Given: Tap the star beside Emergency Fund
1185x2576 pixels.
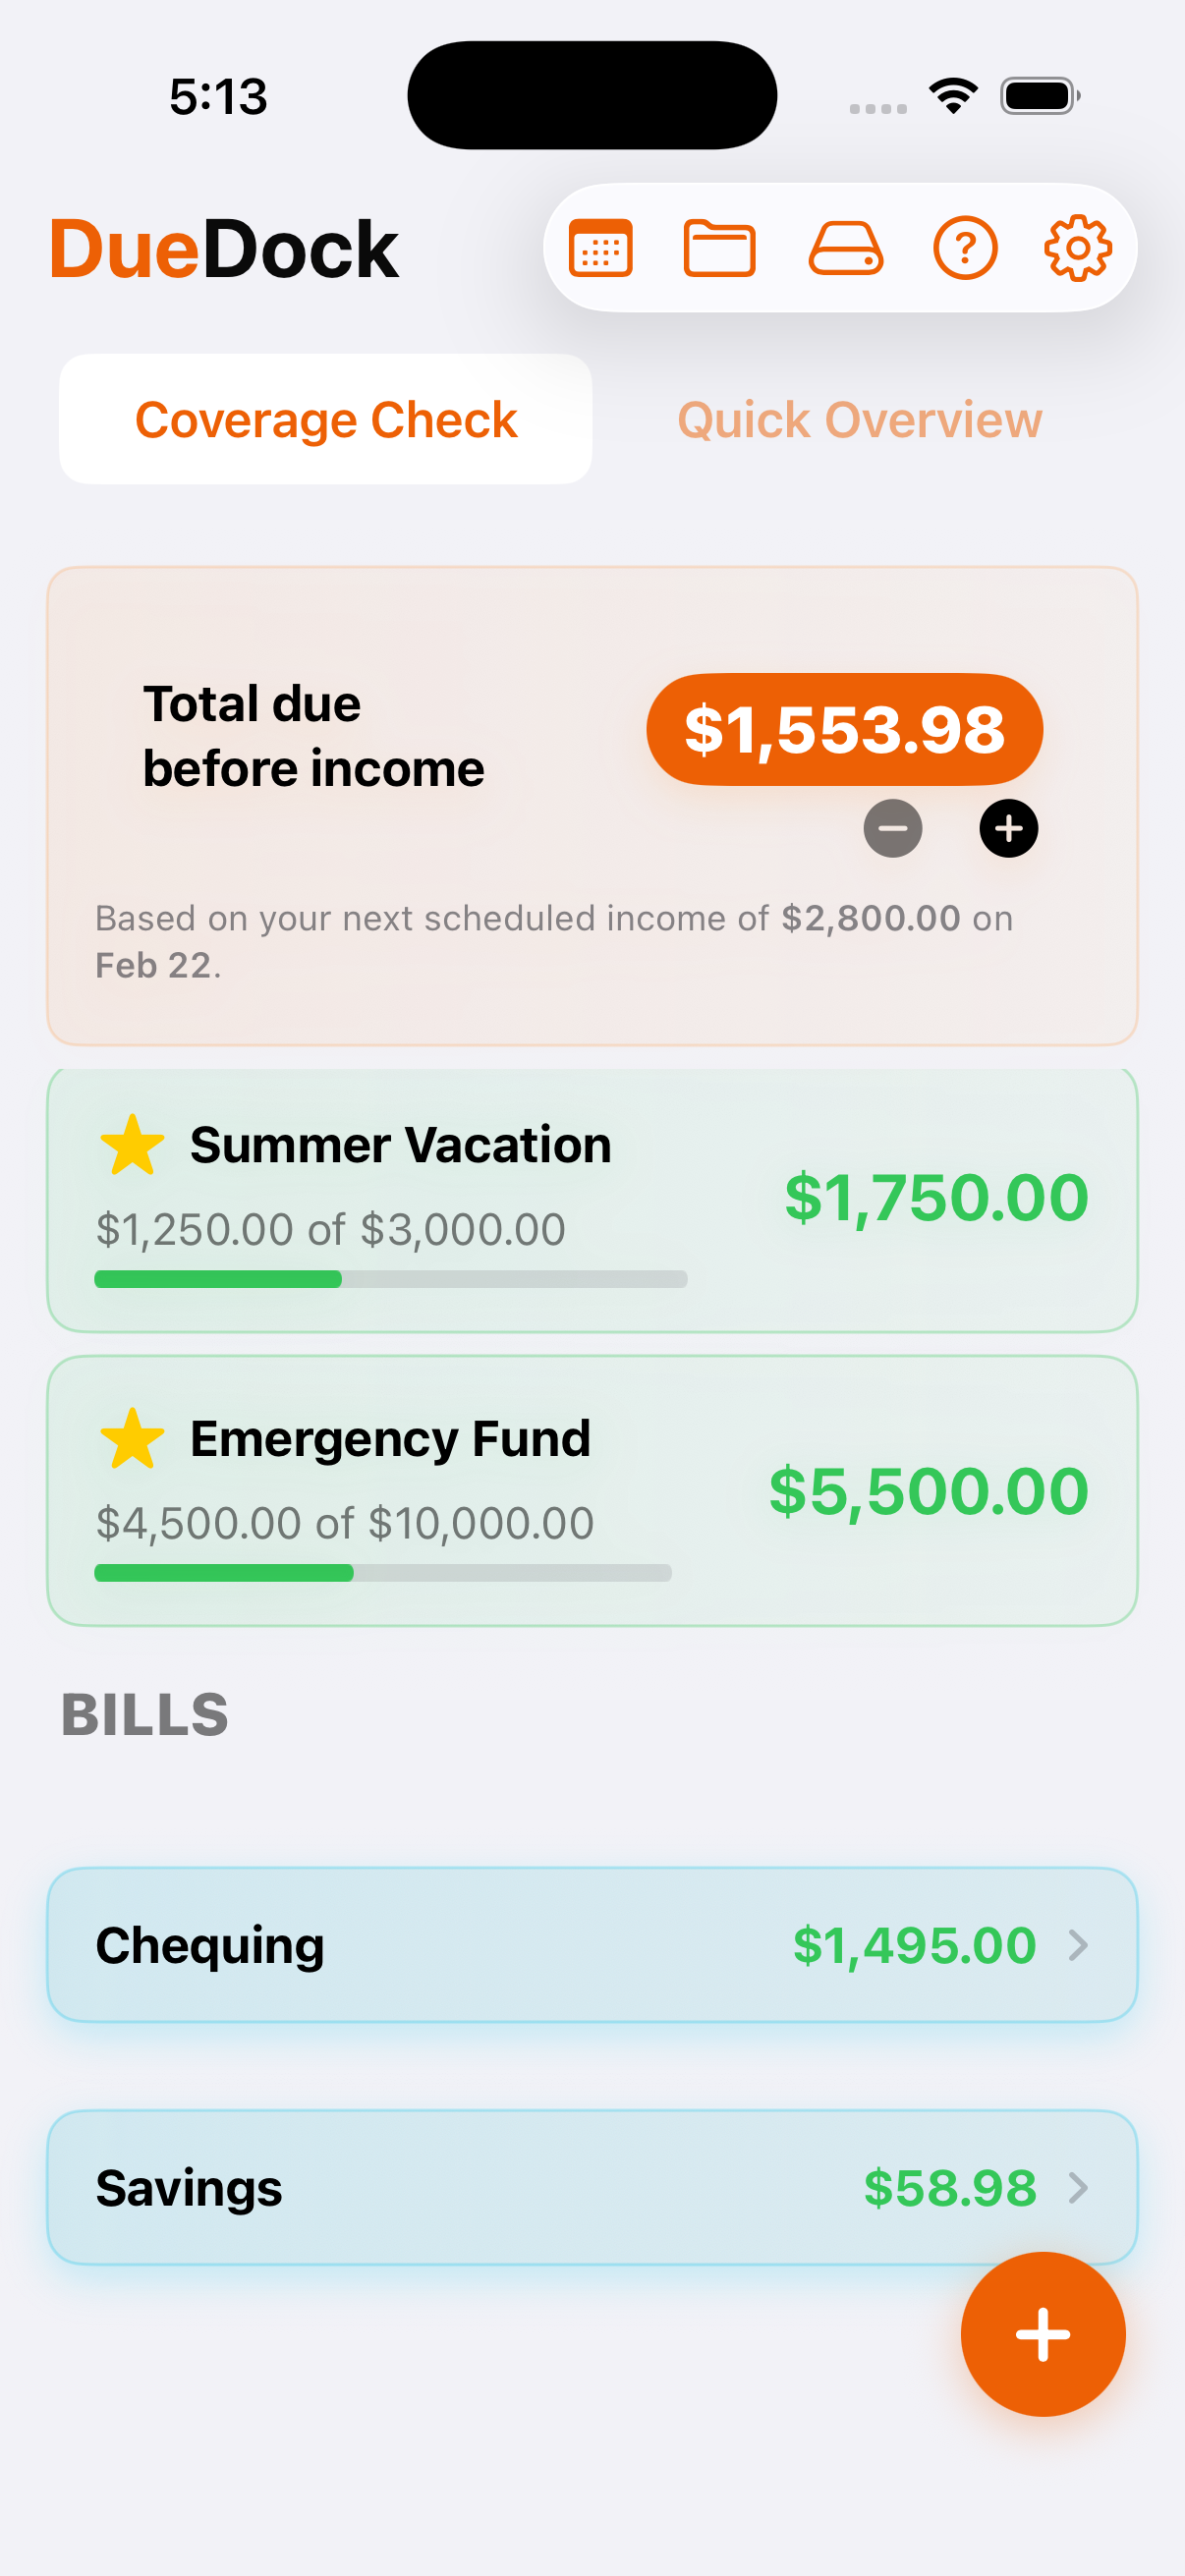Looking at the screenshot, I should pyautogui.click(x=132, y=1439).
